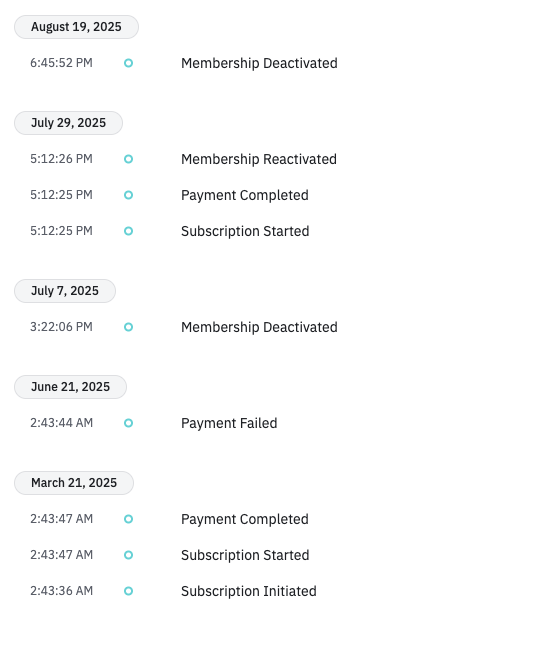This screenshot has width=538, height=648.
Task: Click the Subscription Initiated event text
Action: 249,591
